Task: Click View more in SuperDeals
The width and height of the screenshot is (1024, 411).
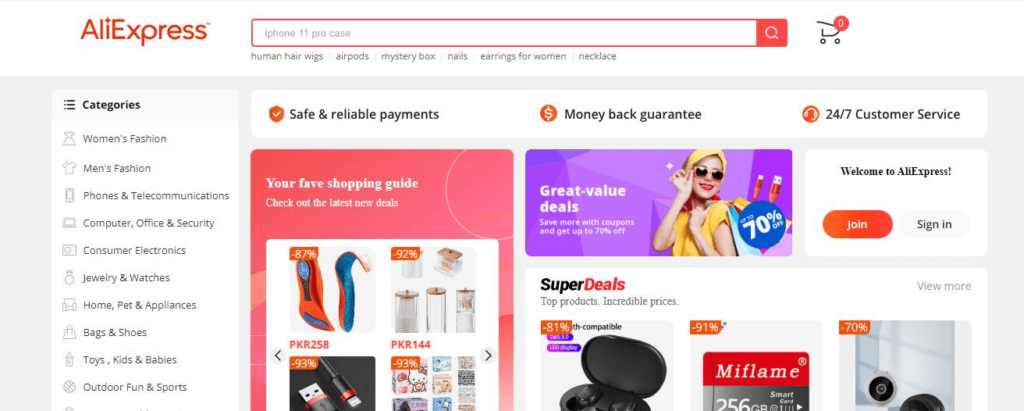Action: pyautogui.click(x=944, y=286)
